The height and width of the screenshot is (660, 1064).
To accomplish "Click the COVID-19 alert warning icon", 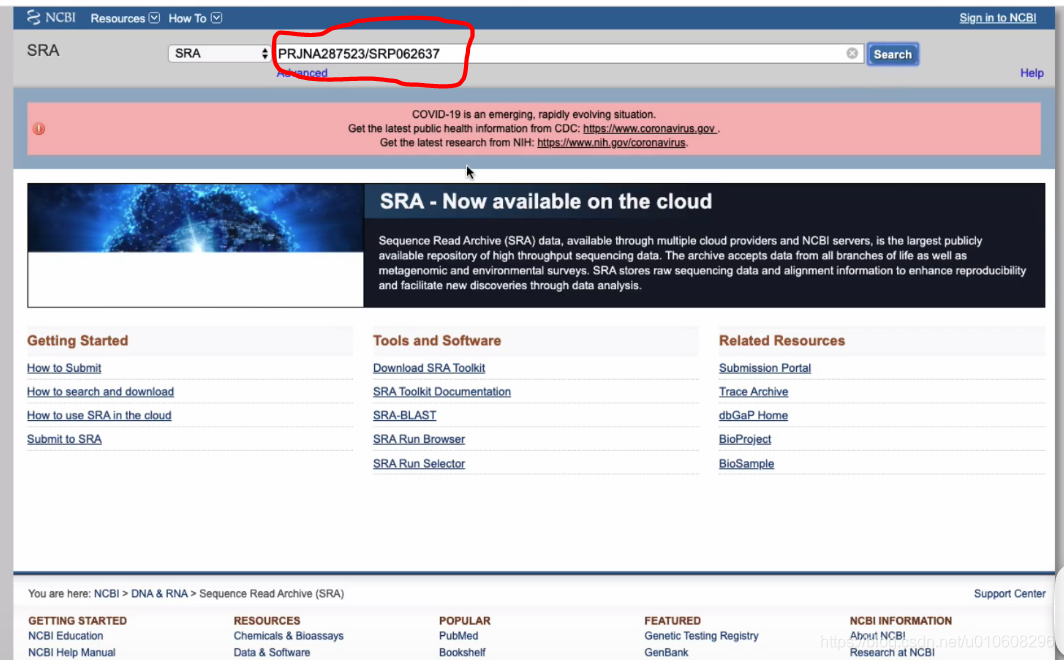I will [39, 129].
